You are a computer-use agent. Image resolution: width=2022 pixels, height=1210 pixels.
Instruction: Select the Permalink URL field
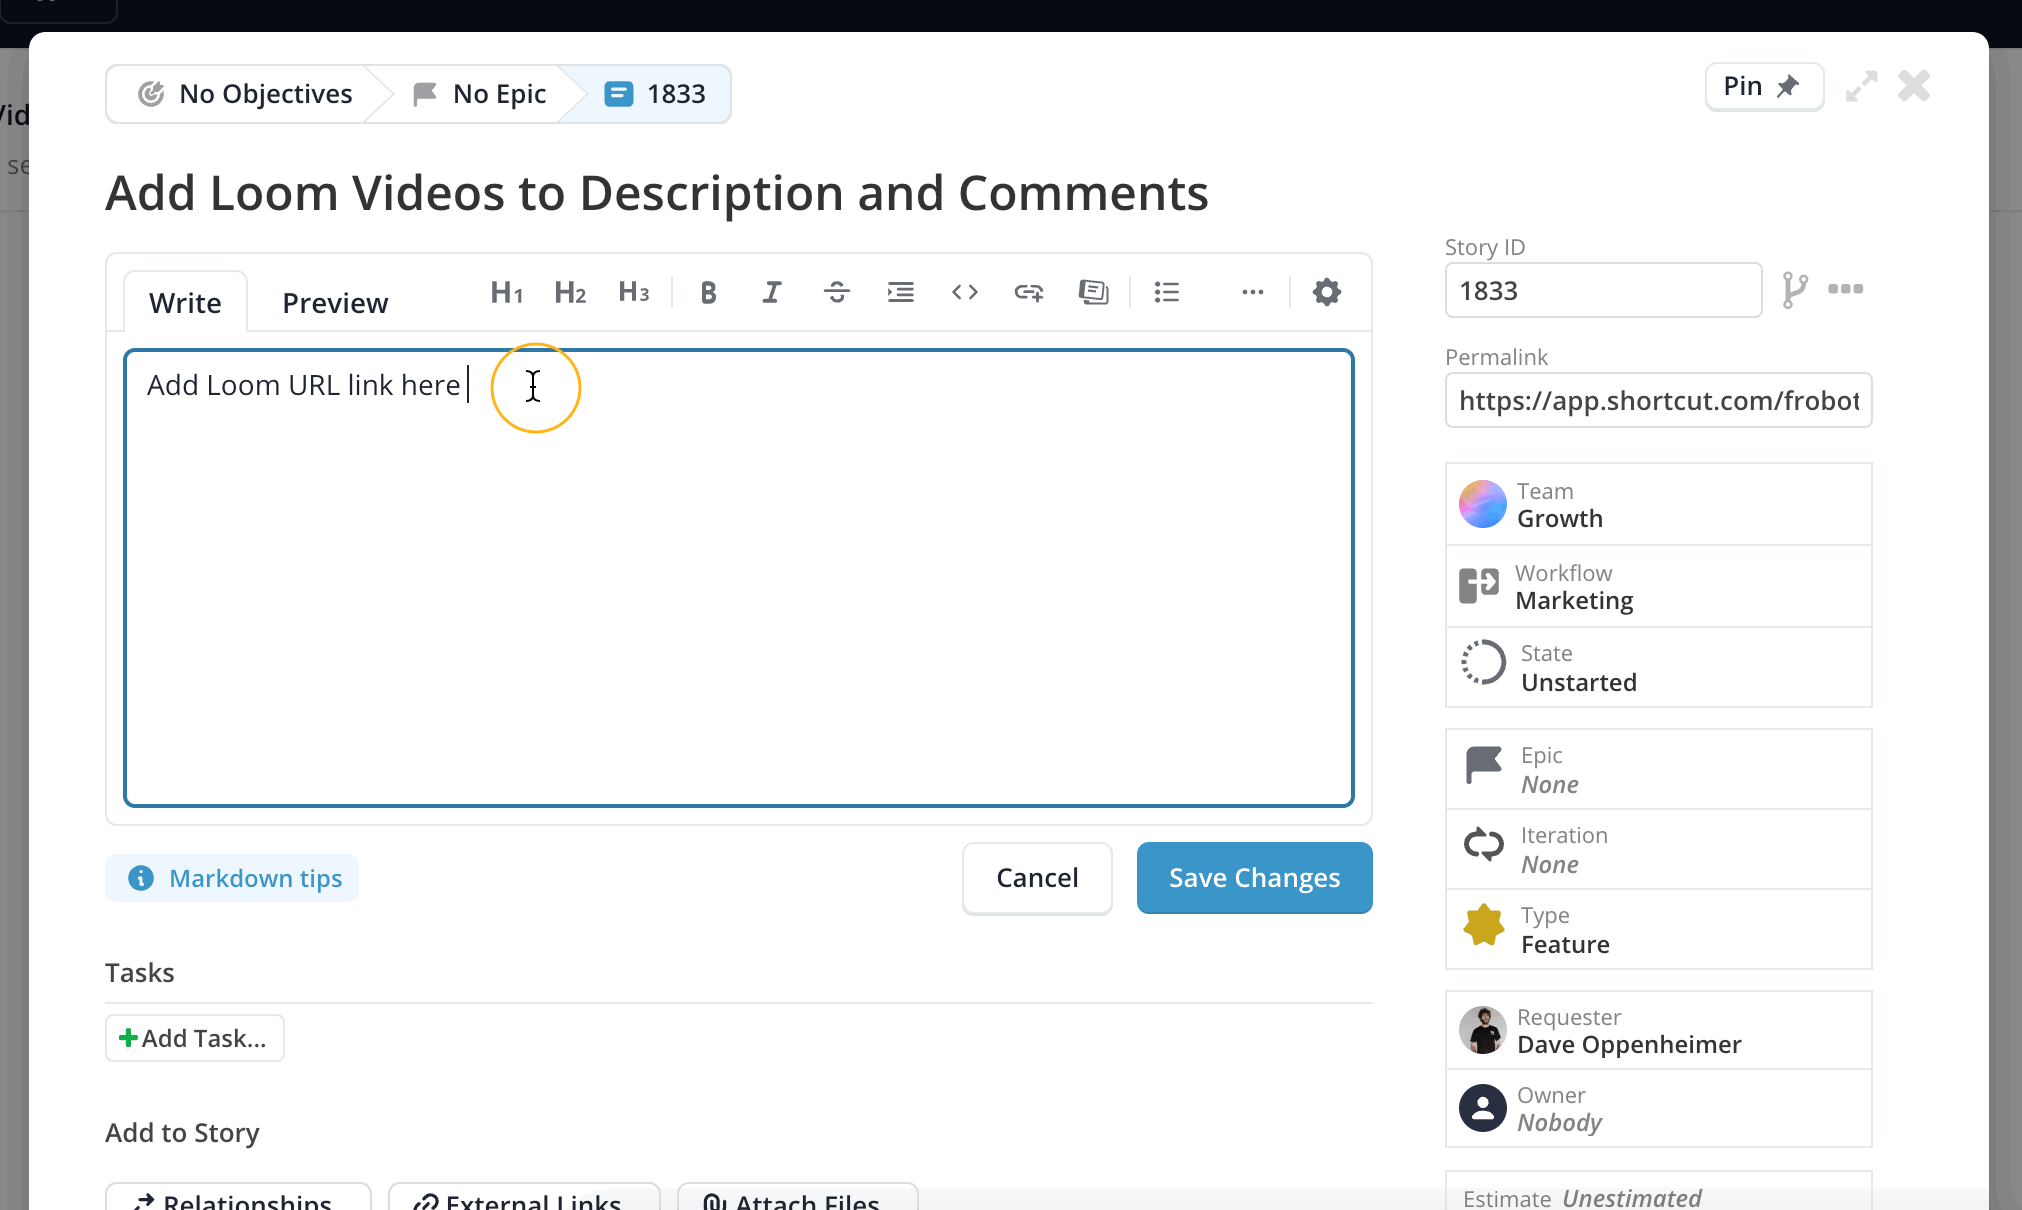pyautogui.click(x=1658, y=400)
